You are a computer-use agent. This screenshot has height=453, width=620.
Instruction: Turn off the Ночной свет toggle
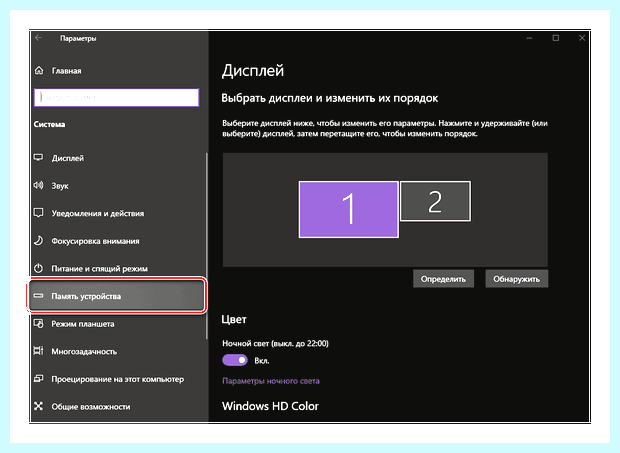(235, 360)
